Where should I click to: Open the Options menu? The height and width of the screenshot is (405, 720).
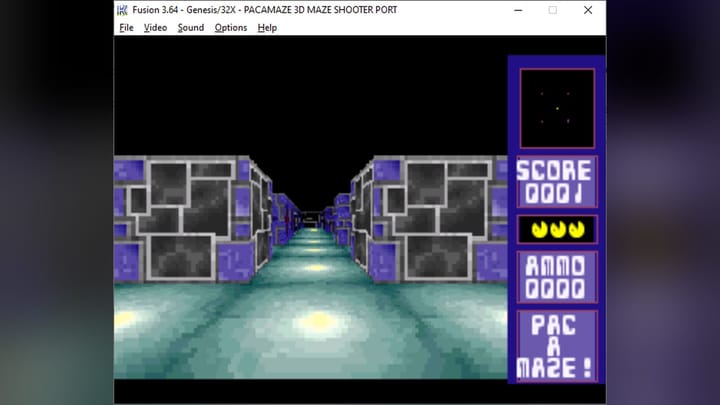tap(231, 28)
